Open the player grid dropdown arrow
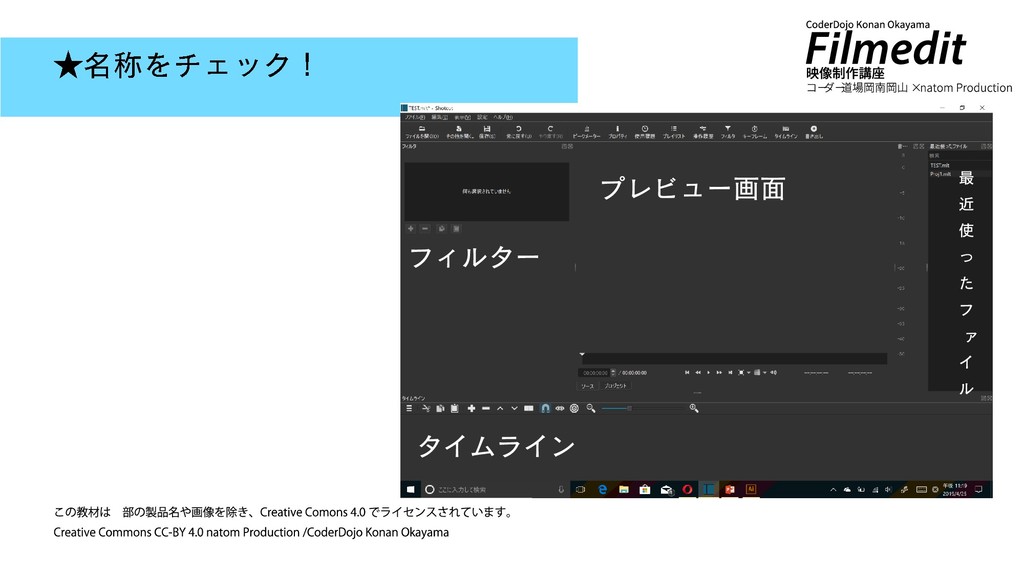Screen dimensions: 1024x576 tap(765, 372)
